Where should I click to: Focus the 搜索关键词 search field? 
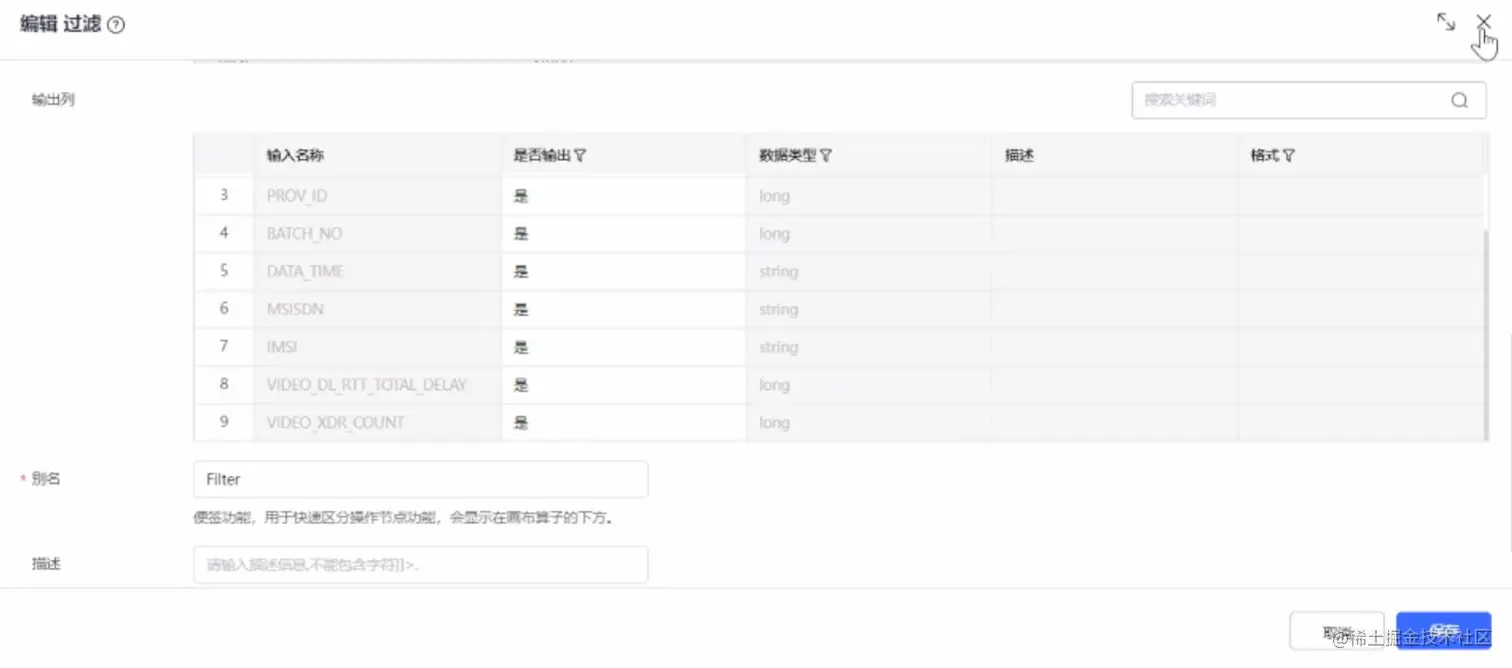(1308, 100)
